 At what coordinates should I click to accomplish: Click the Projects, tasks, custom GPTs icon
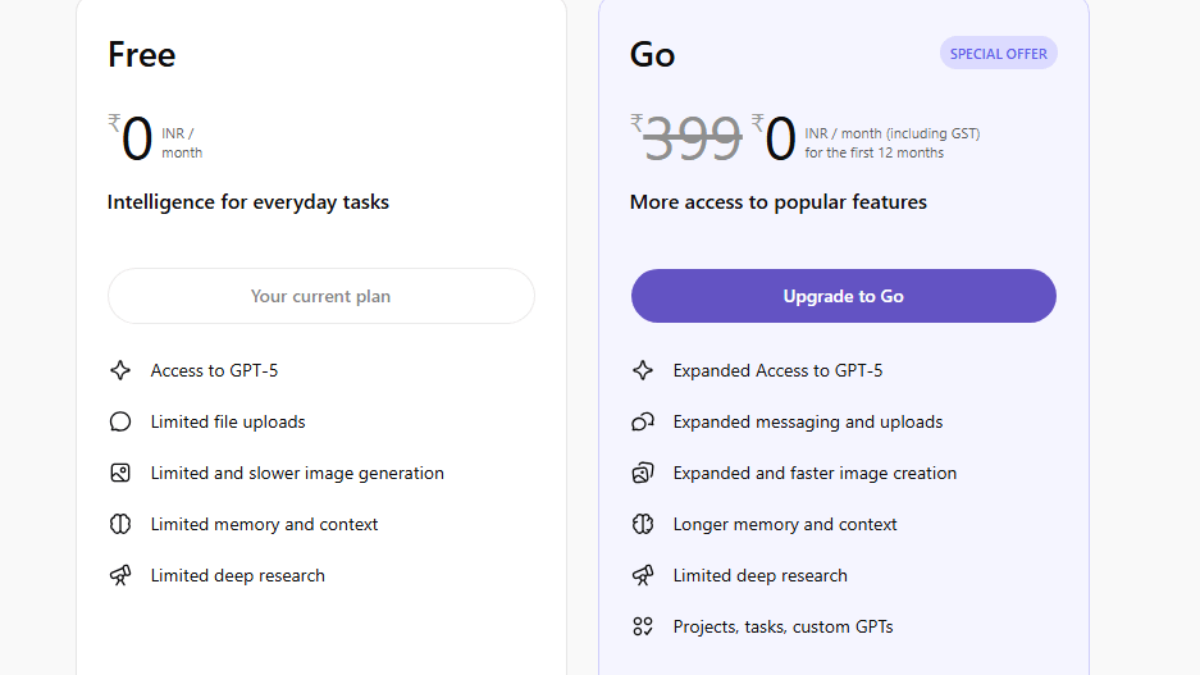point(642,627)
